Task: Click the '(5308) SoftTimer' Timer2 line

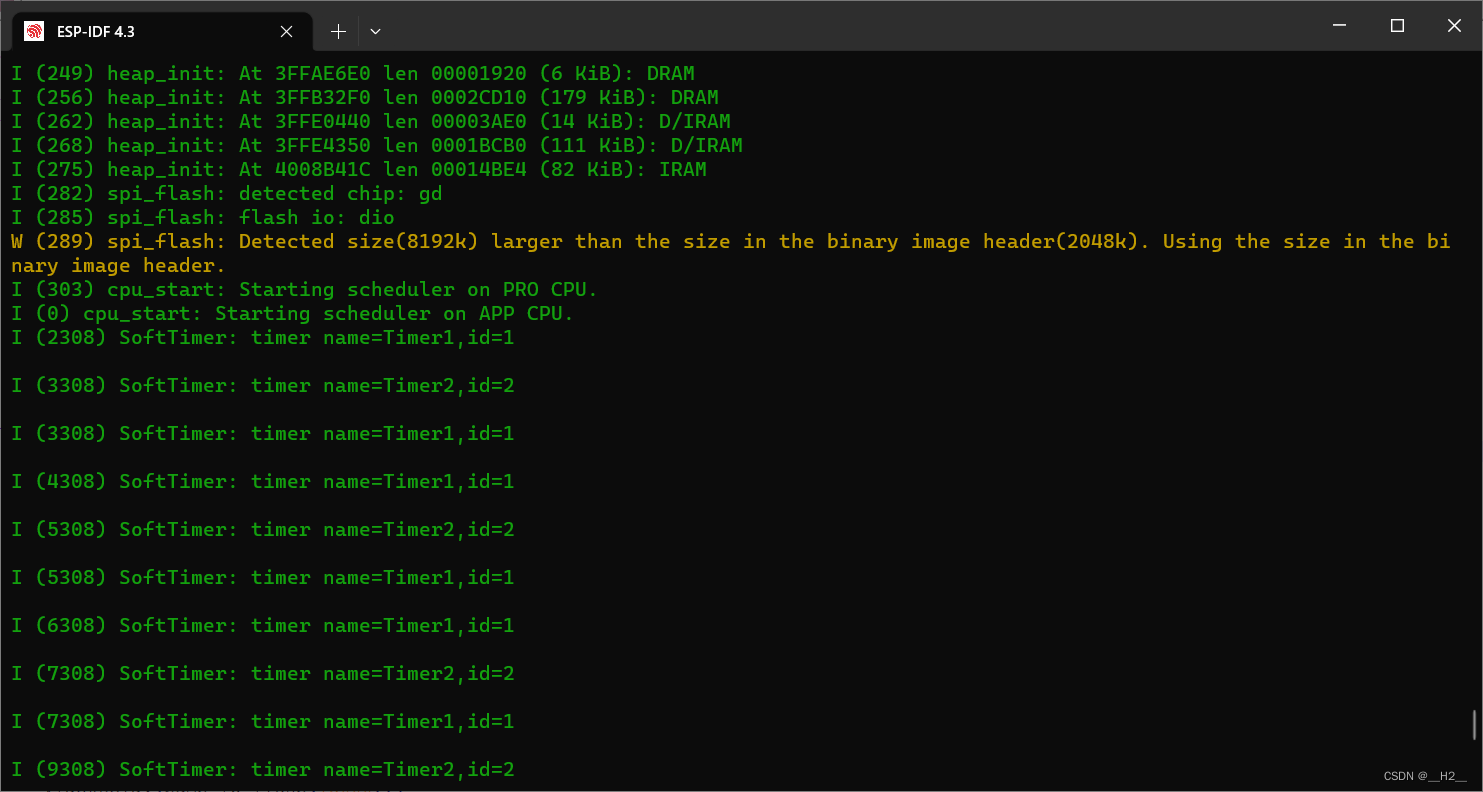Action: 262,529
